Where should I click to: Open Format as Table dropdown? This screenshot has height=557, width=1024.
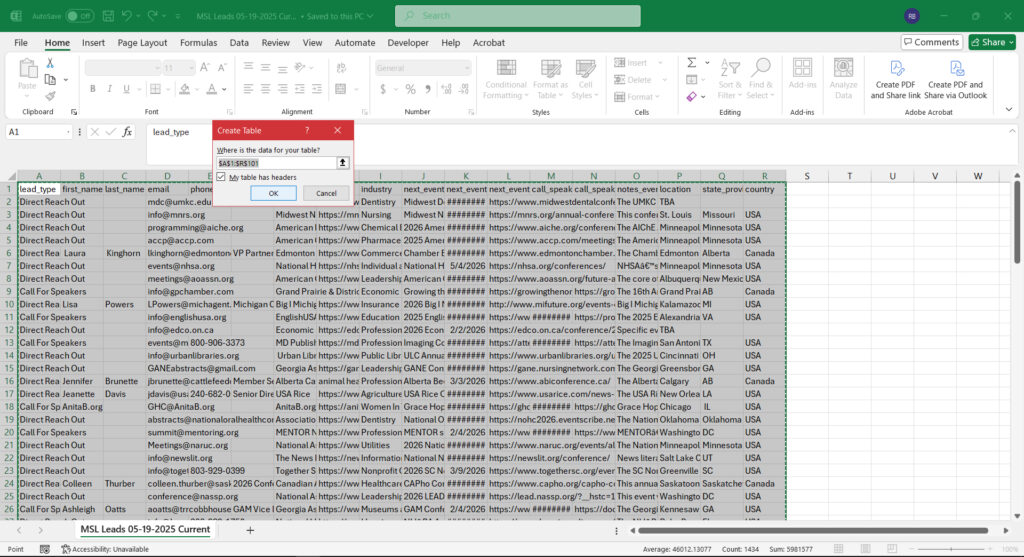point(550,79)
